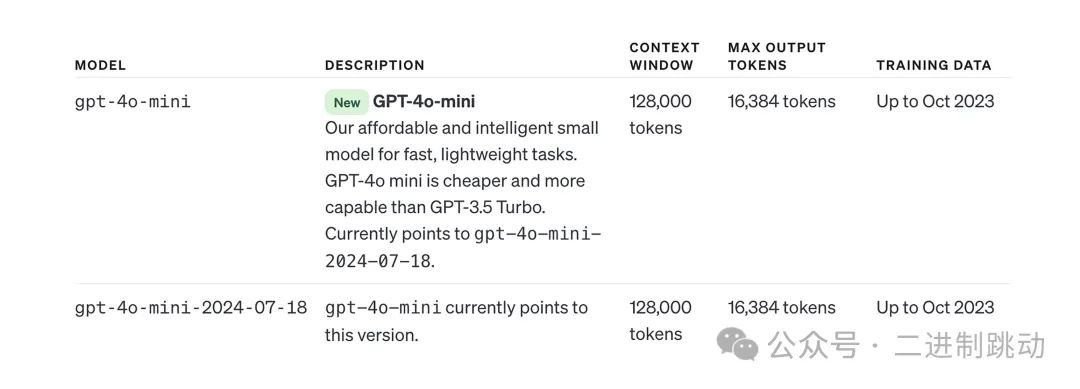Click gpt-4o-mini code text in second row description

[x=383, y=307]
